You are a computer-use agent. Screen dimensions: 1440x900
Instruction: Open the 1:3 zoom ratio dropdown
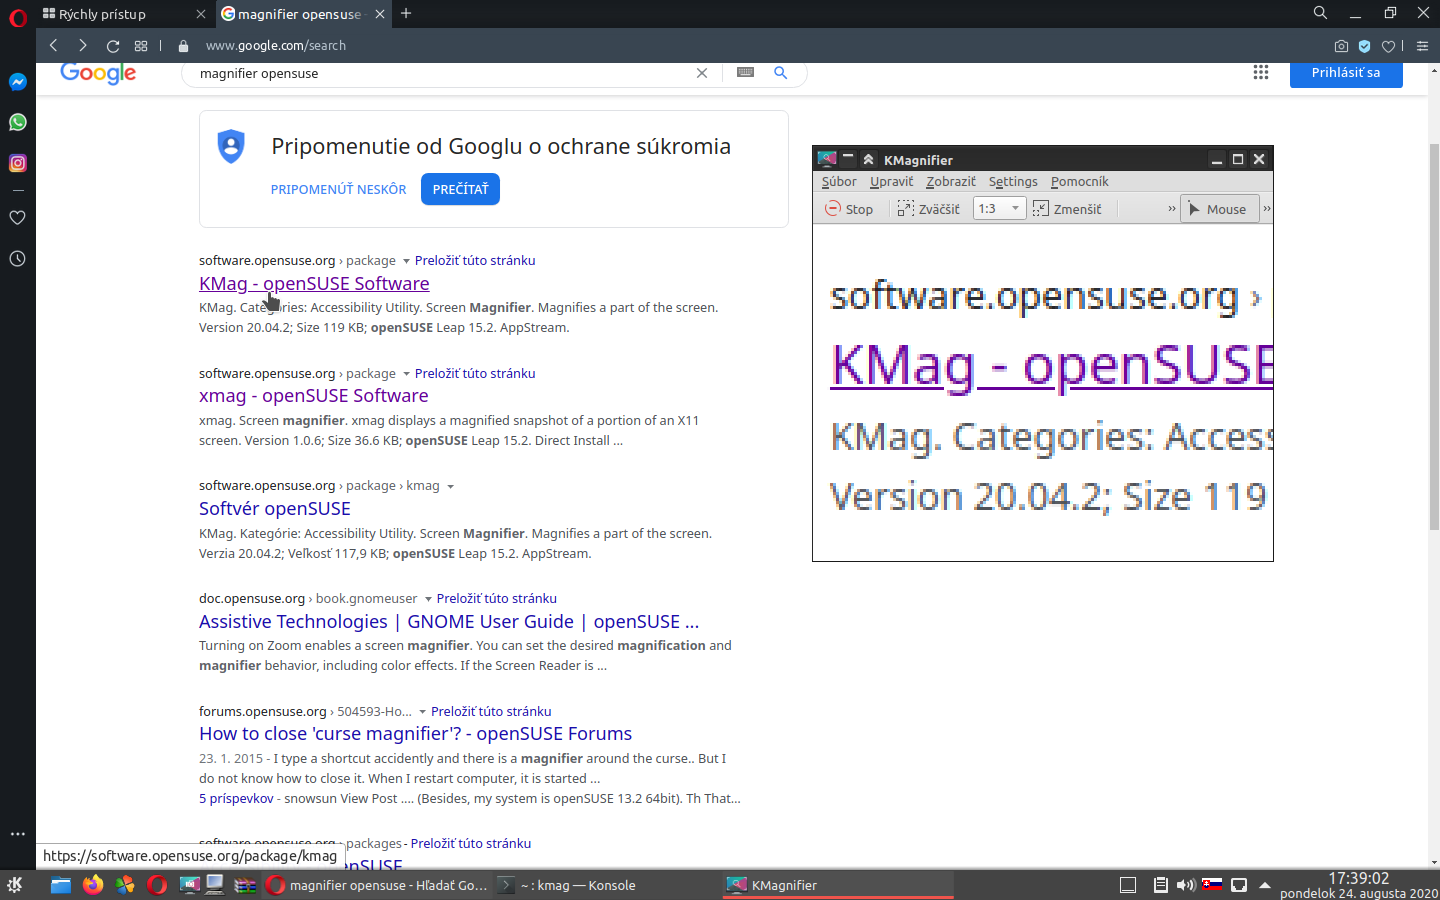click(x=1000, y=209)
